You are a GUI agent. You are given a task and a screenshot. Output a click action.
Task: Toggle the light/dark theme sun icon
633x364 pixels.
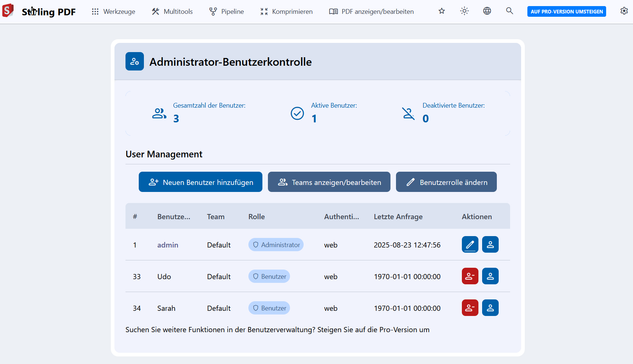(x=464, y=11)
